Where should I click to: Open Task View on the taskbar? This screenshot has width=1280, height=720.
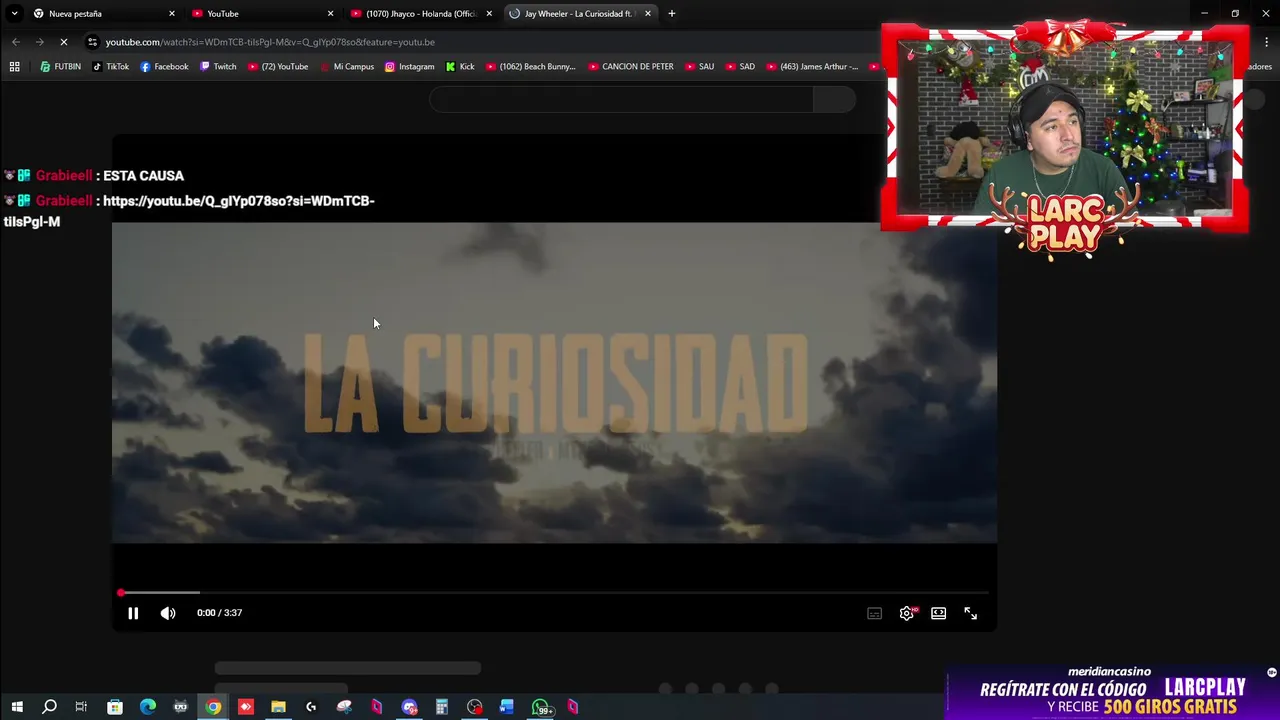pyautogui.click(x=81, y=707)
